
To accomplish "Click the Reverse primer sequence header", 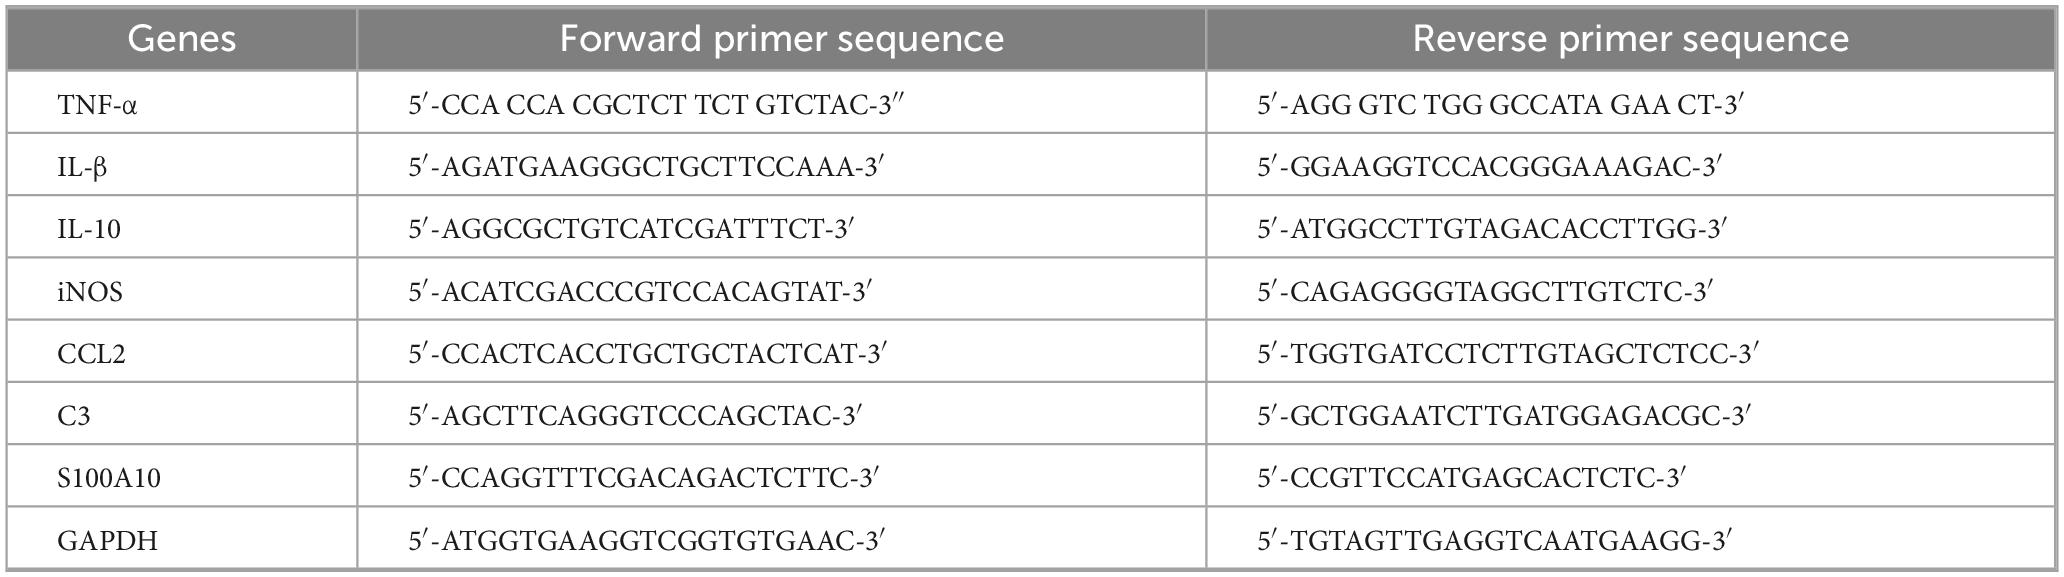I will (1630, 39).
